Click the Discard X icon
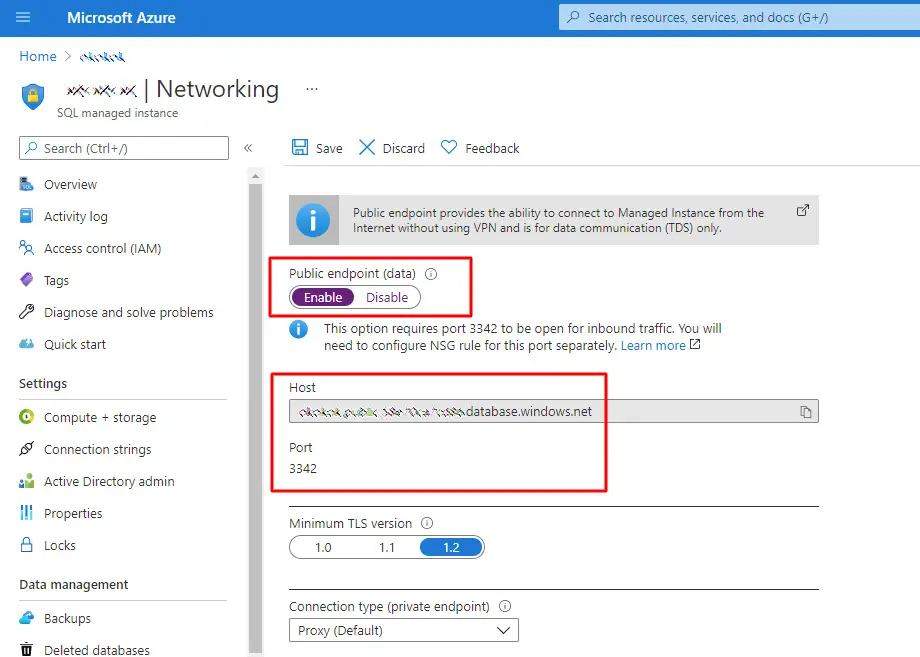920x657 pixels. pos(367,147)
